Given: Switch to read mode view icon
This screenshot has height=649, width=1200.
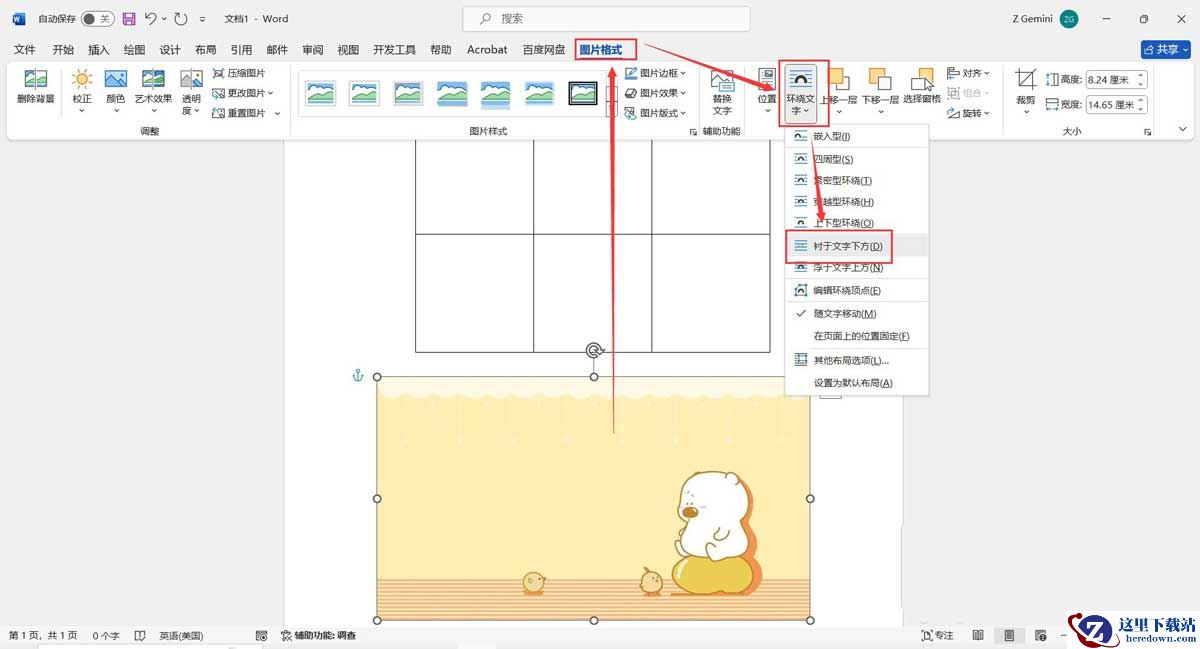Looking at the screenshot, I should pyautogui.click(x=978, y=636).
